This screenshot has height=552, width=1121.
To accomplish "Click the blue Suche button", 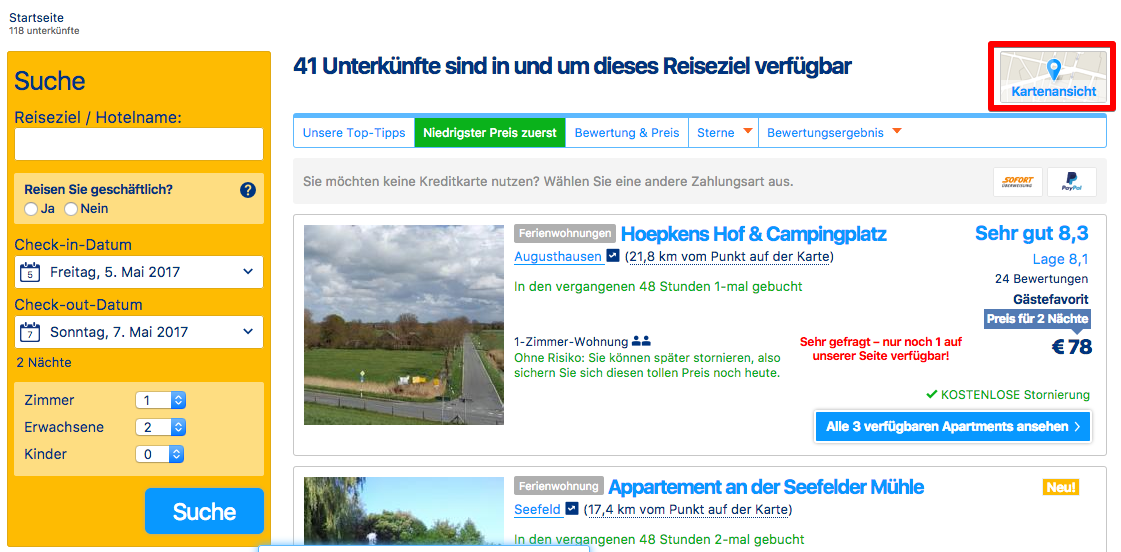I will [x=204, y=511].
